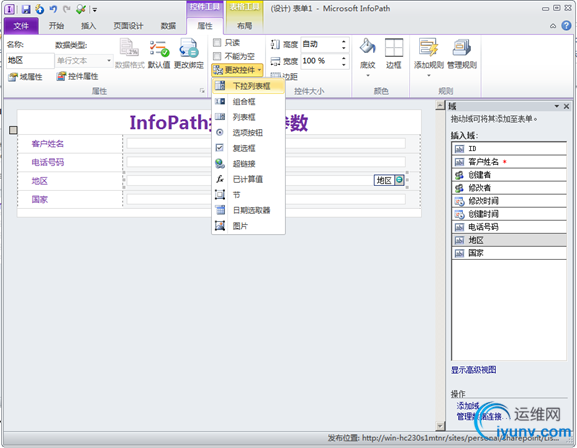Screen dimensions: 577x448
Task: Open 域属性 field properties
Action: tap(26, 77)
